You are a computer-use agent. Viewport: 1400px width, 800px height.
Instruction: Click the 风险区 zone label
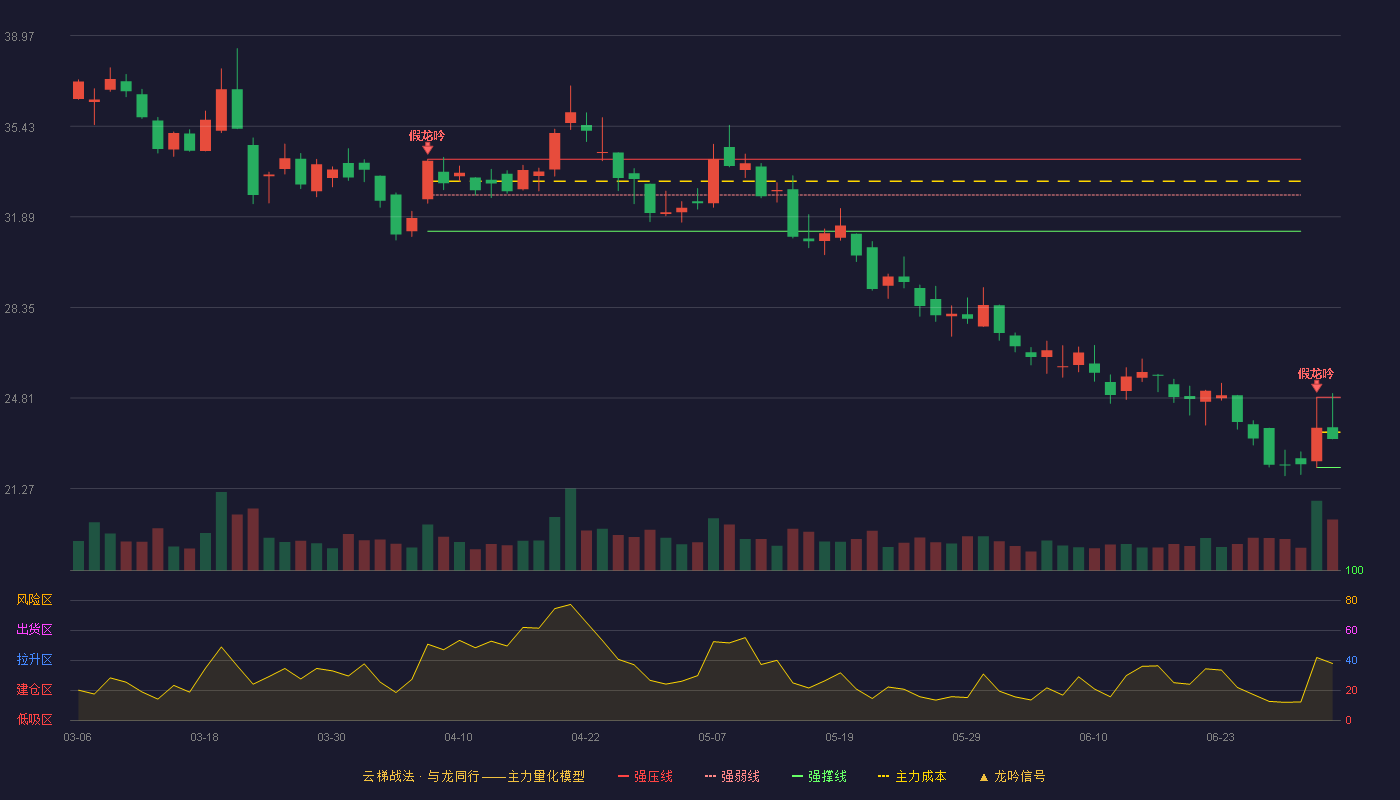tap(34, 600)
